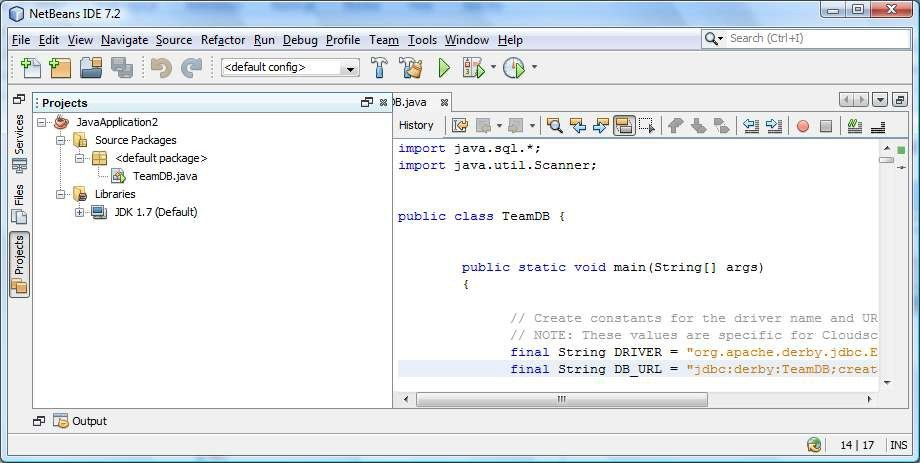The height and width of the screenshot is (463, 920).
Task: Click the Profile Project clock icon
Action: (x=513, y=68)
